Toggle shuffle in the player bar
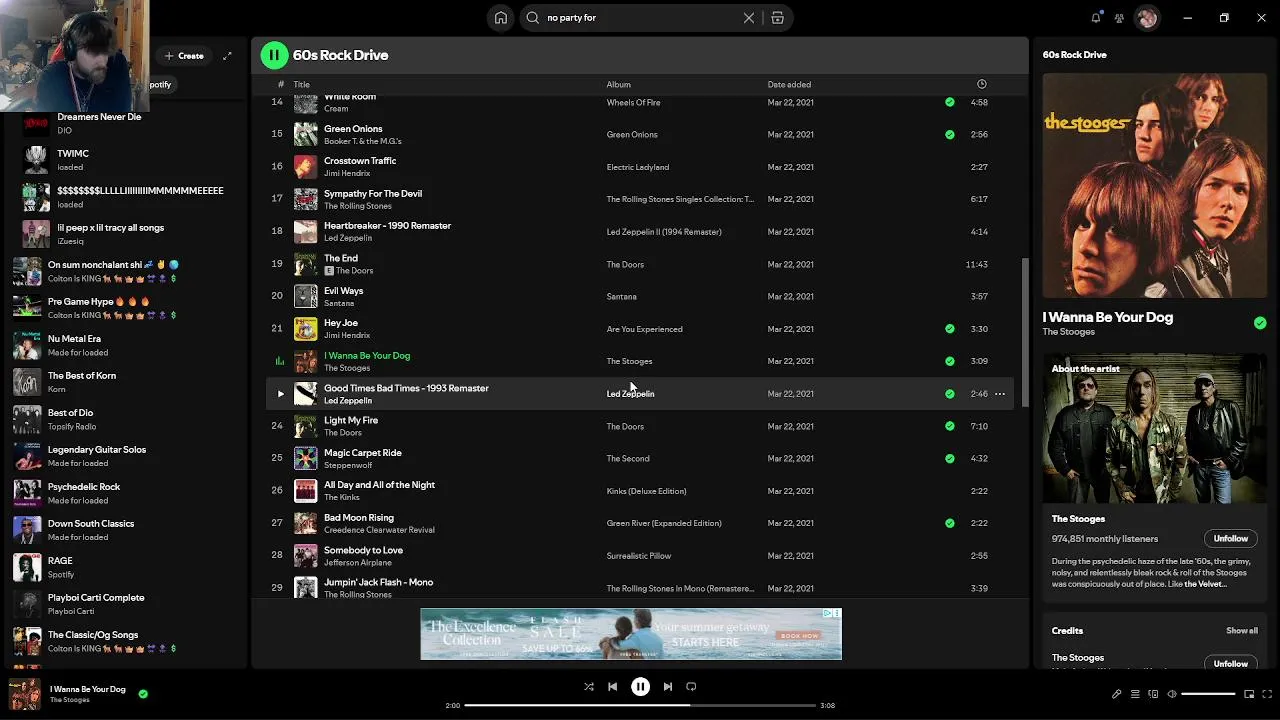Screen dimensions: 1280x720 (x=588, y=687)
